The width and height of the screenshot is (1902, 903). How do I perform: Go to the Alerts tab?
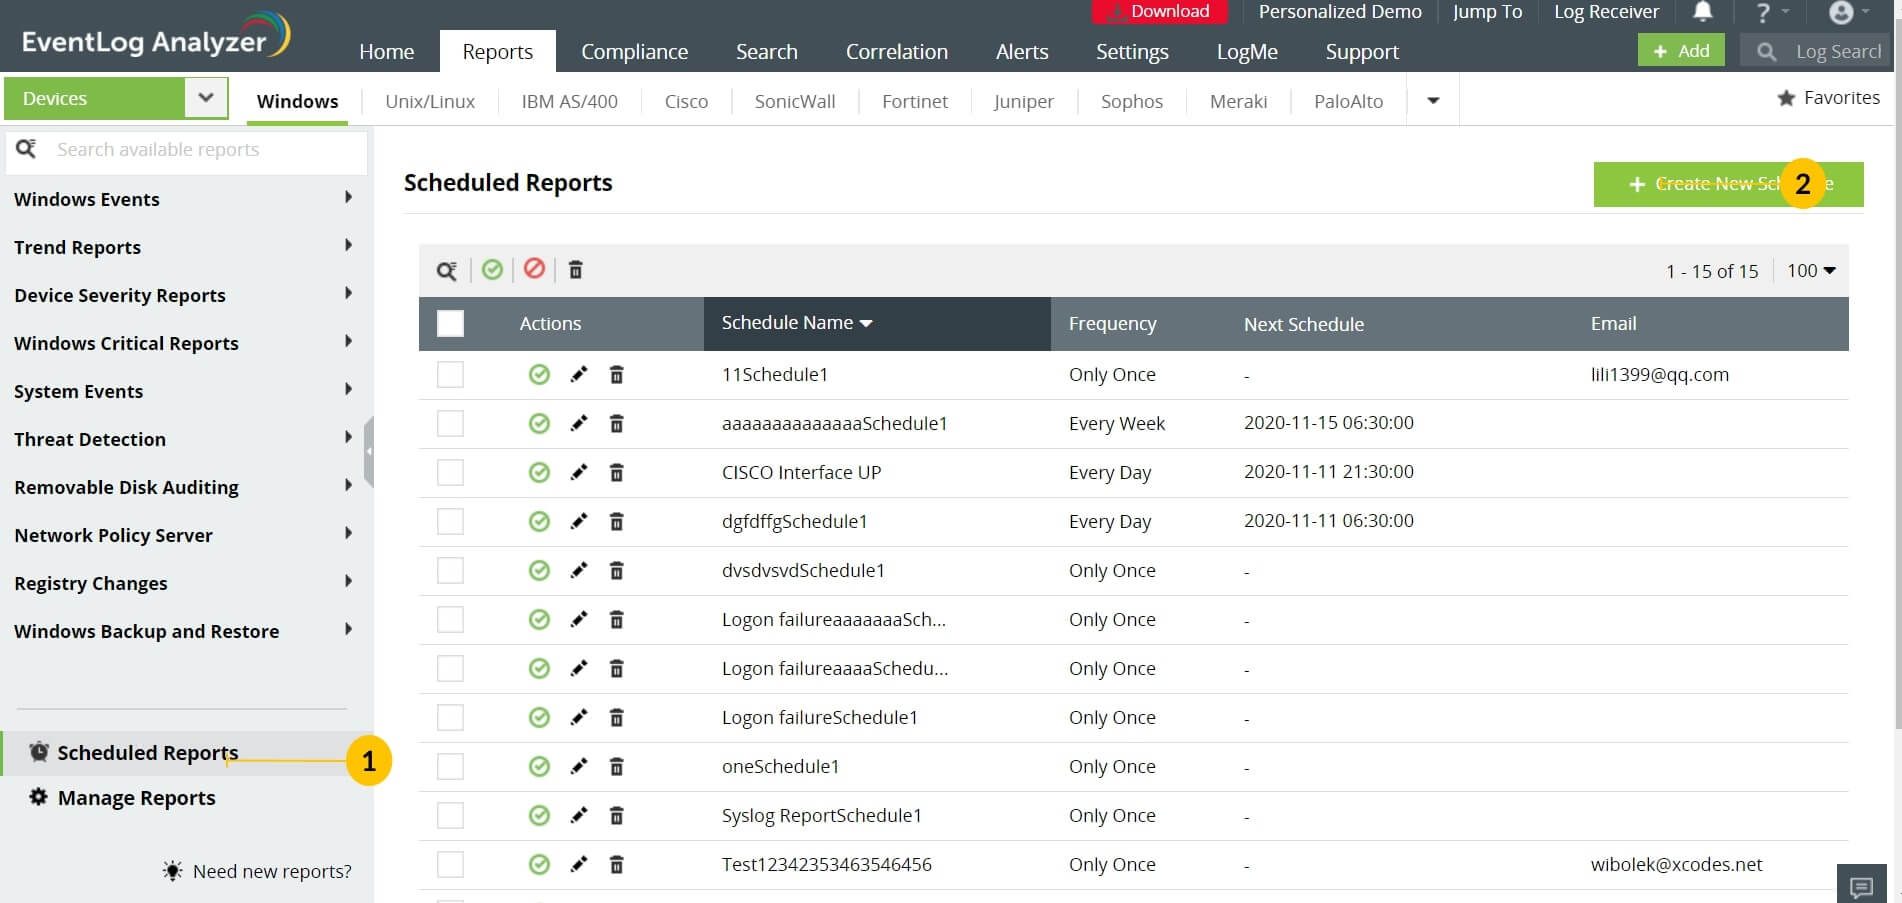(1022, 52)
